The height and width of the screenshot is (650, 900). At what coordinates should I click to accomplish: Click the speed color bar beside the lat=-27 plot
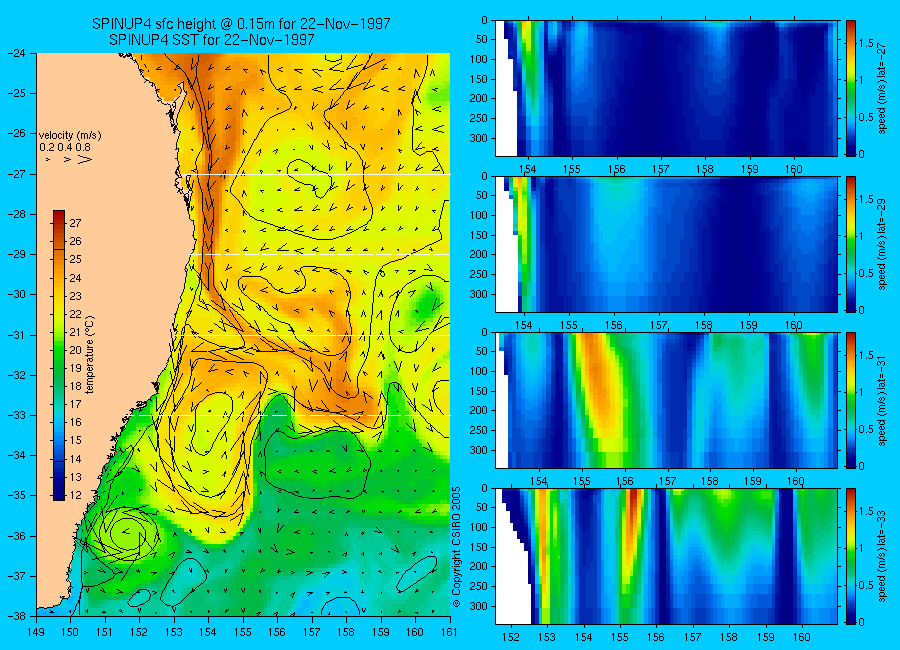[851, 88]
